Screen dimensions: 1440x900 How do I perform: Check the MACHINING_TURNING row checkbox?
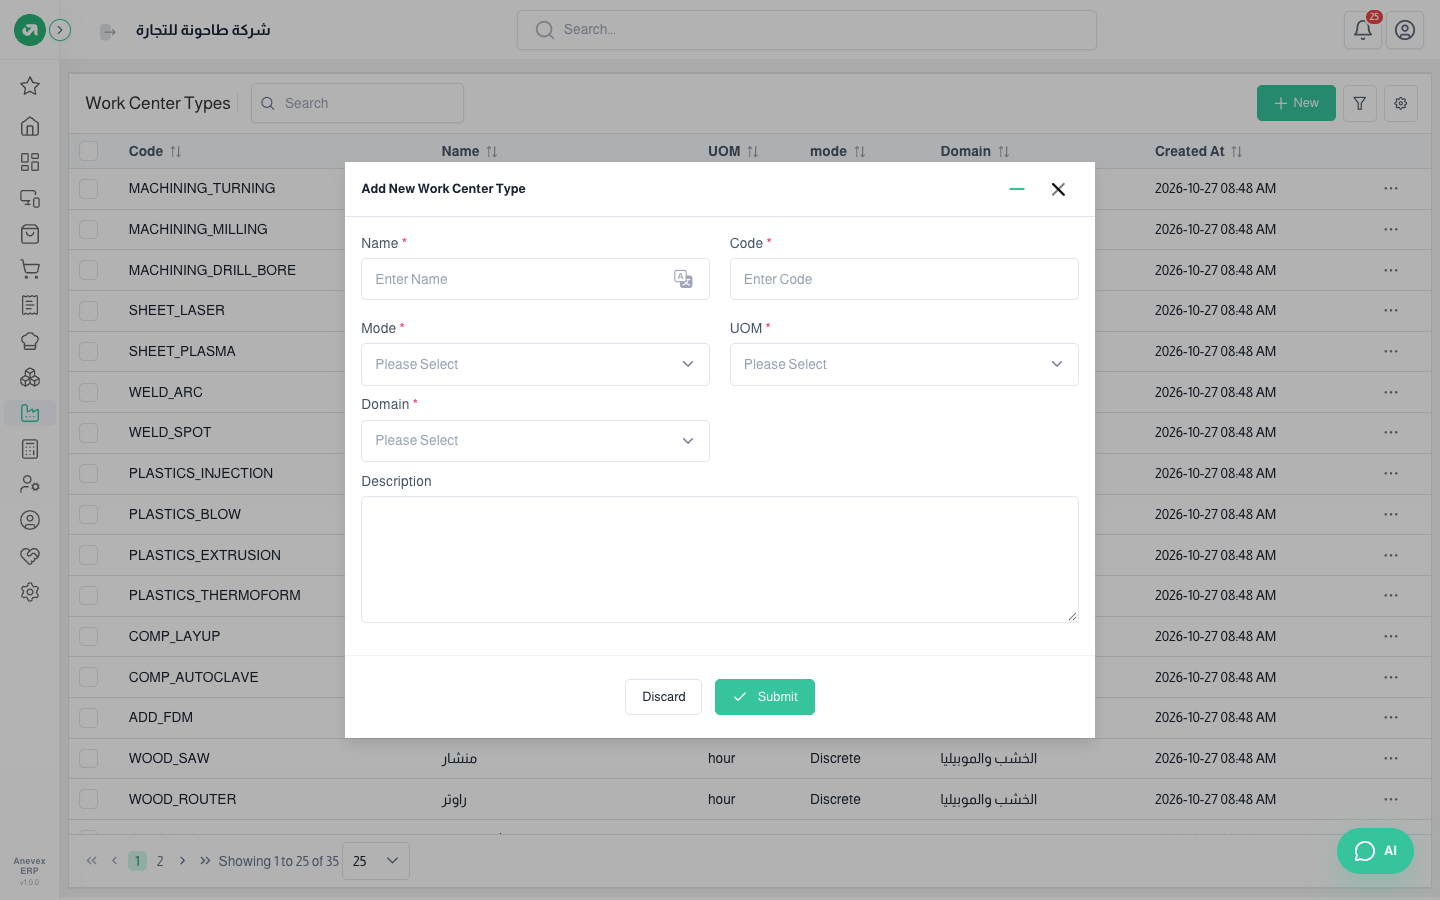pos(89,188)
